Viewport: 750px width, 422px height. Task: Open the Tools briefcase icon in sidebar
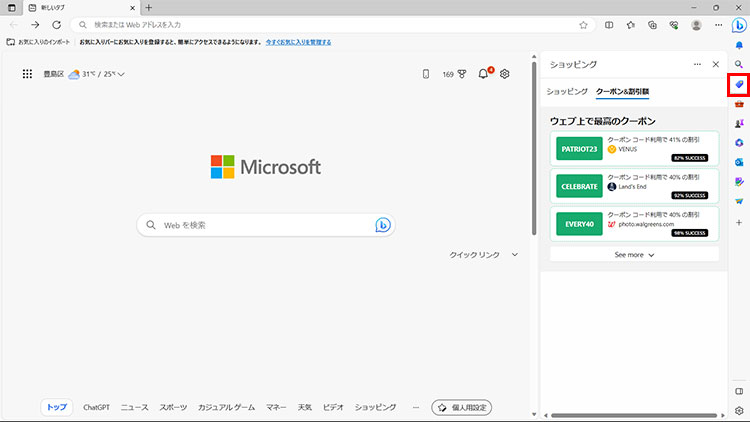738,103
